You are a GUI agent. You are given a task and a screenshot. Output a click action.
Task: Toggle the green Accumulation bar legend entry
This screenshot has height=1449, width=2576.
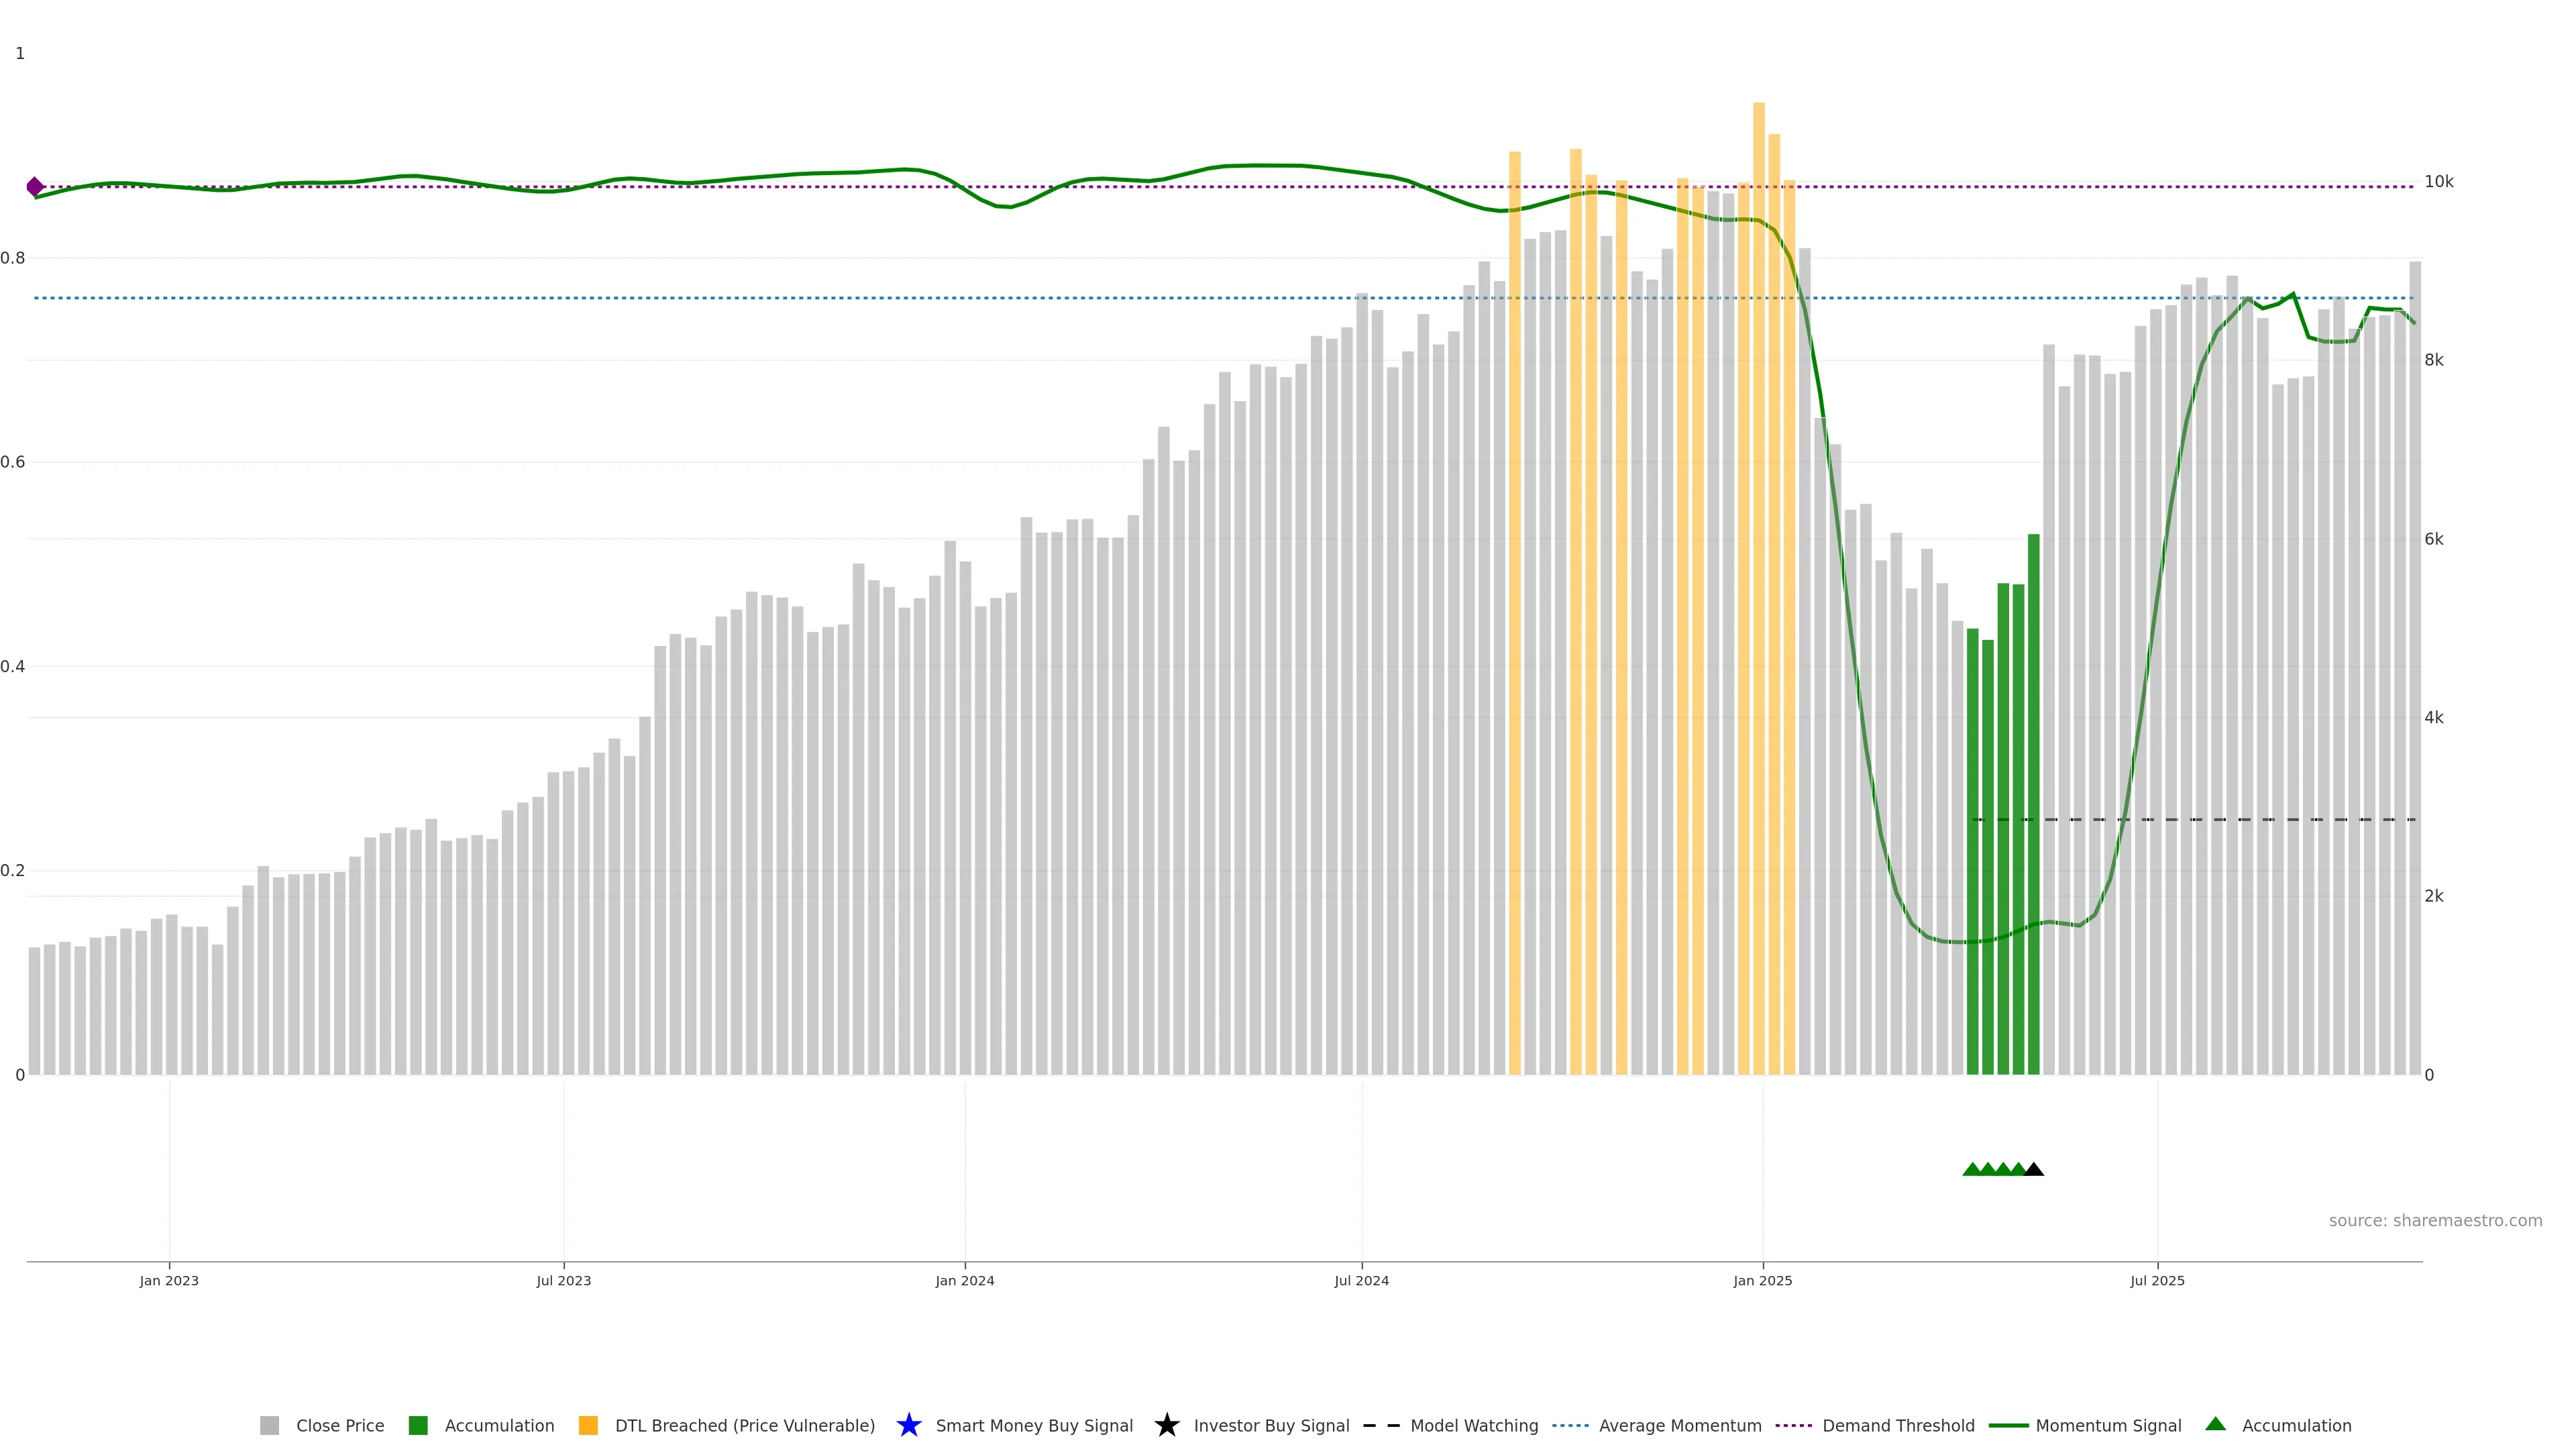pos(418,1425)
